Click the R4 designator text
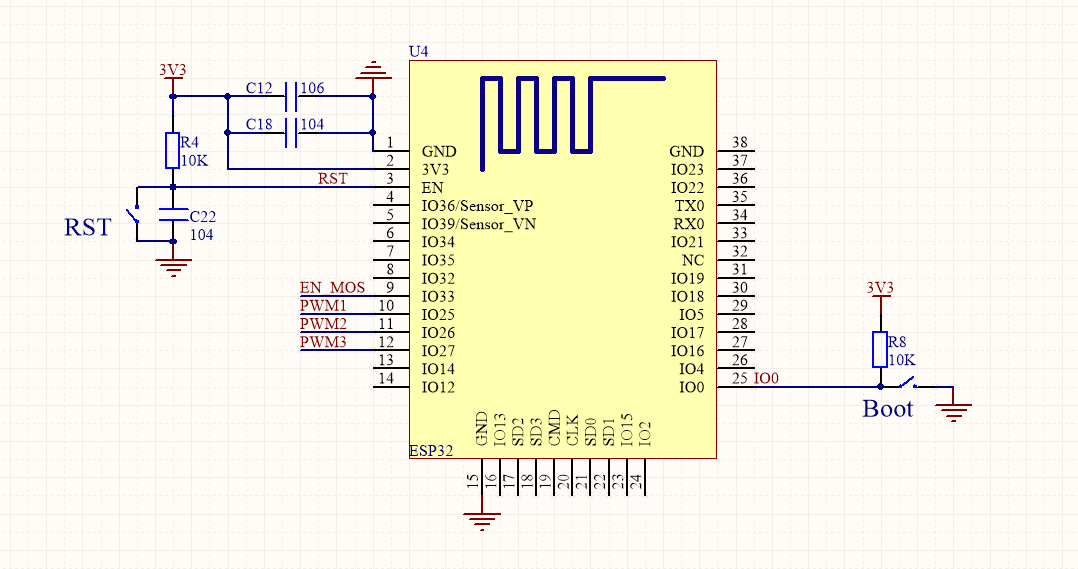The width and height of the screenshot is (1078, 569). click(x=189, y=142)
